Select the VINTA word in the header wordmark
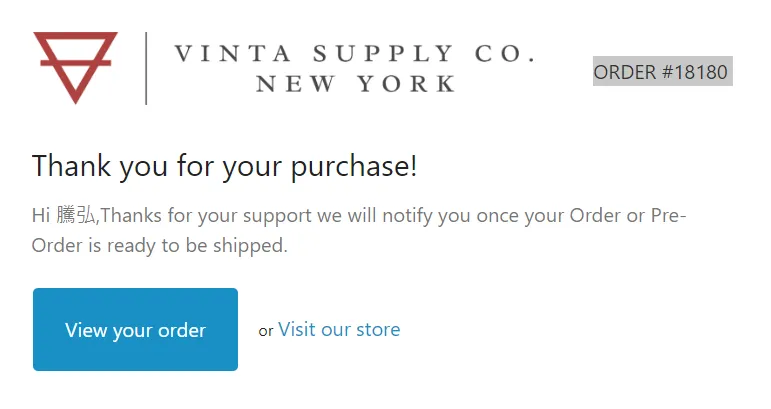 (x=233, y=54)
